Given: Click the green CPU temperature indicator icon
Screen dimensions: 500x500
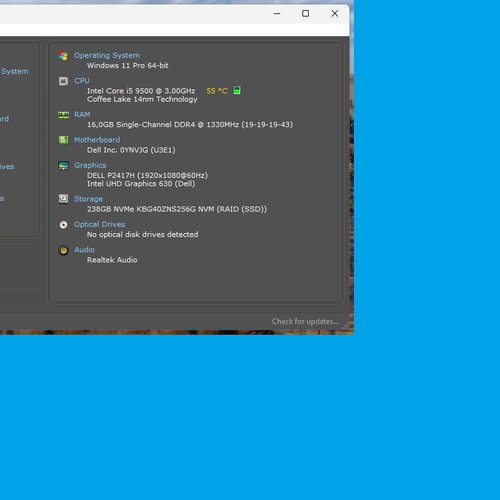Looking at the screenshot, I should click(x=237, y=90).
